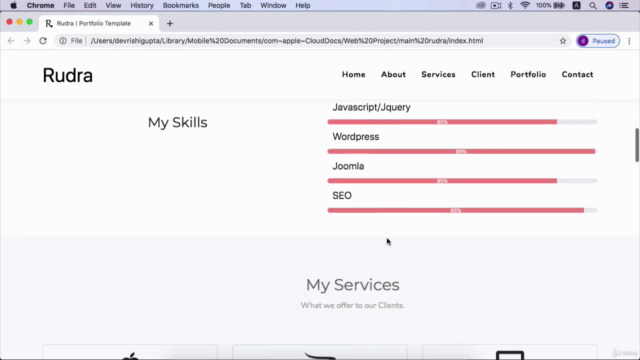Open the Tab menu

coord(245,5)
